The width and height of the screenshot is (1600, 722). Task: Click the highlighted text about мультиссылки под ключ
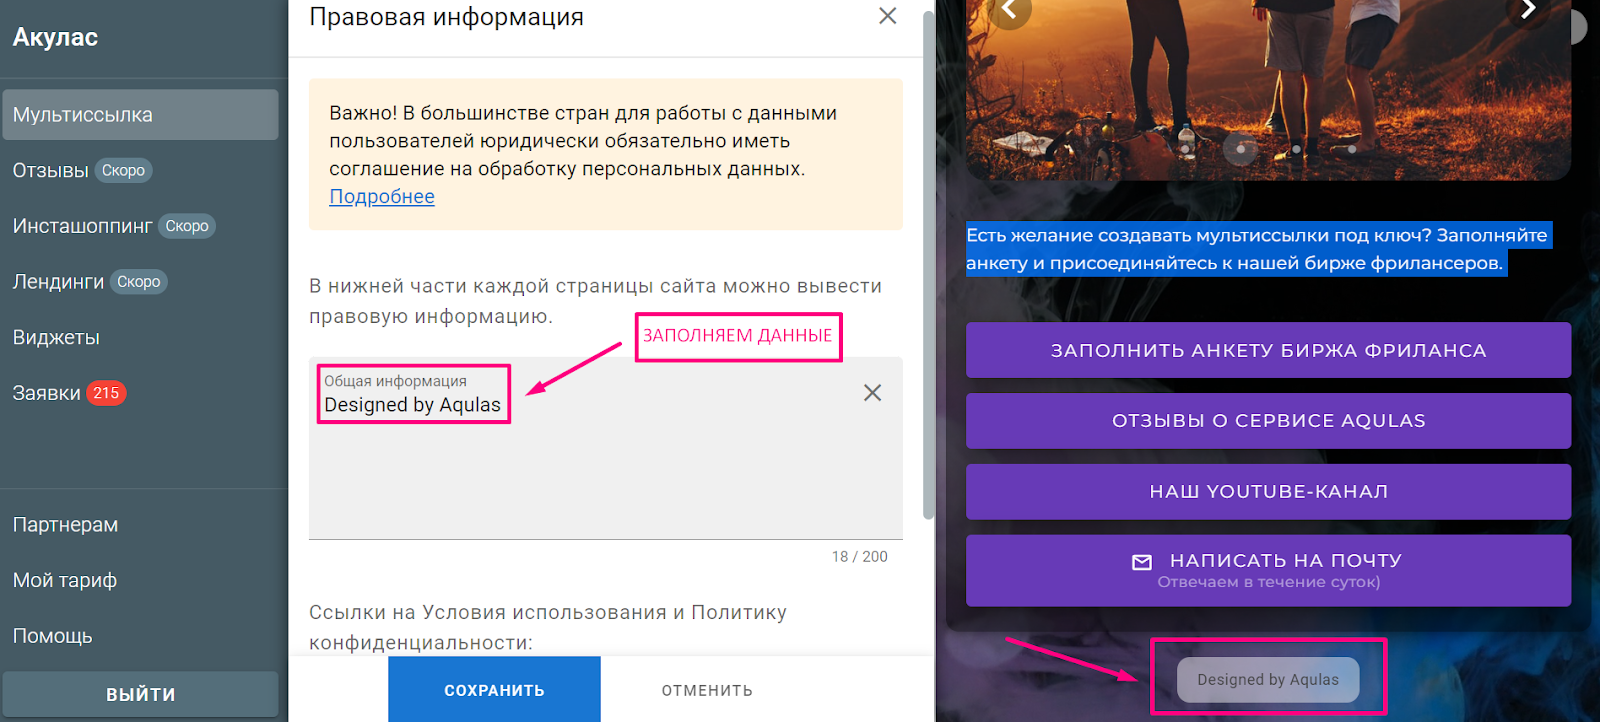[1258, 249]
